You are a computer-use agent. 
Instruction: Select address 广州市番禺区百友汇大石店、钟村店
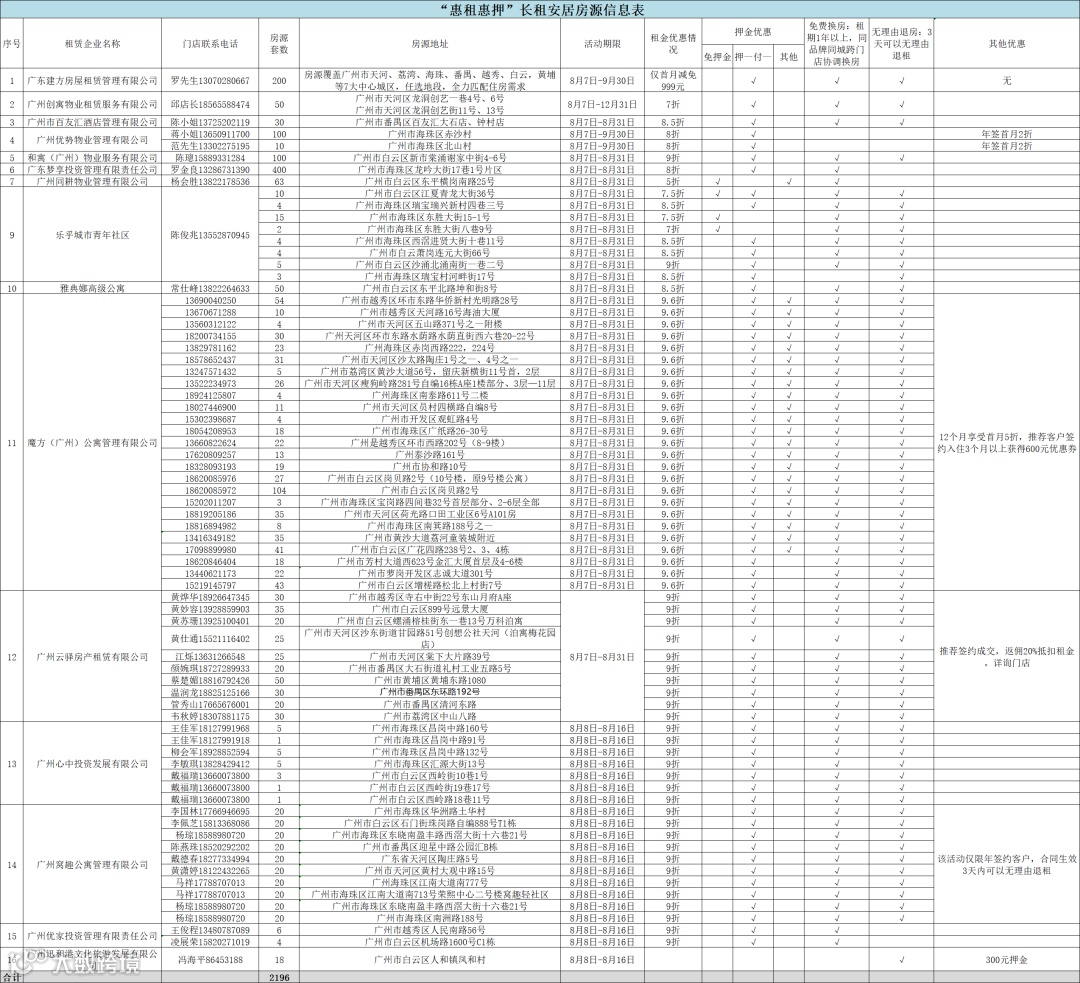point(430,122)
